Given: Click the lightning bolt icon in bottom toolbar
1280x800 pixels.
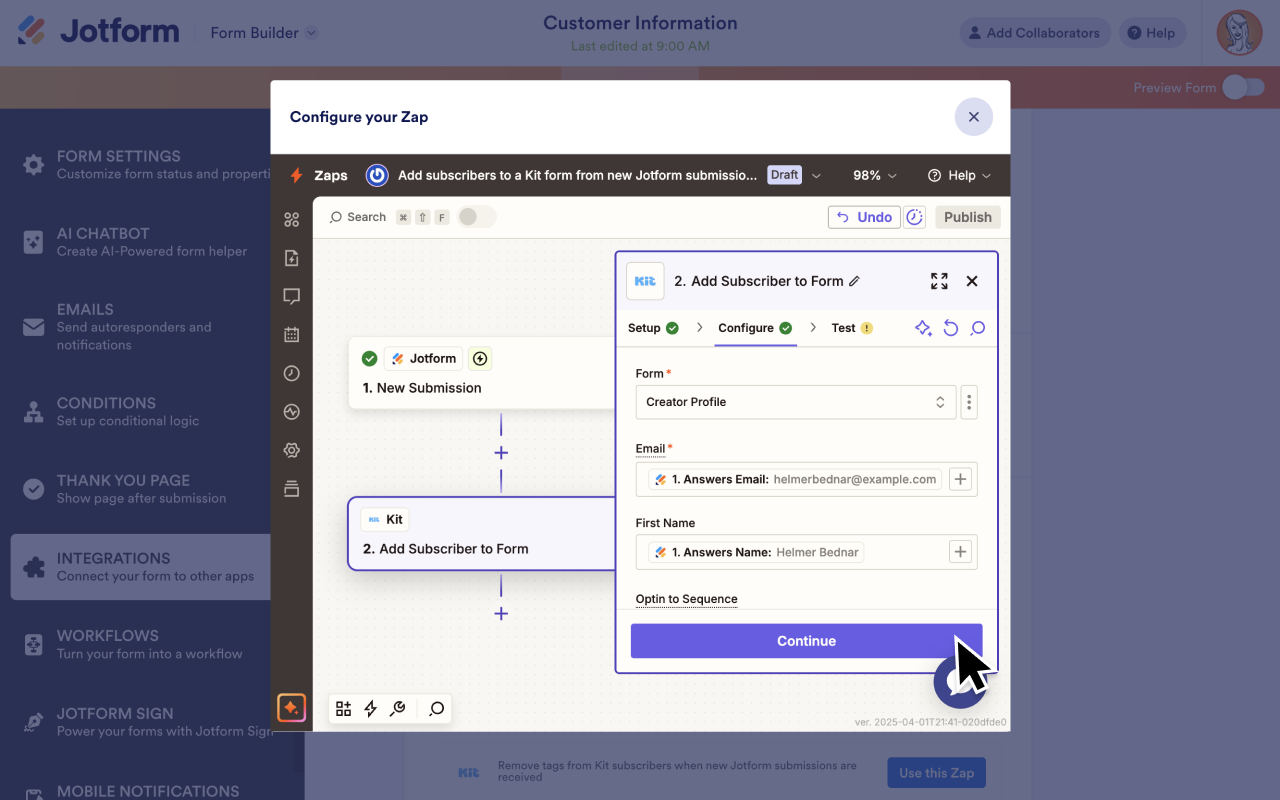Looking at the screenshot, I should (371, 708).
